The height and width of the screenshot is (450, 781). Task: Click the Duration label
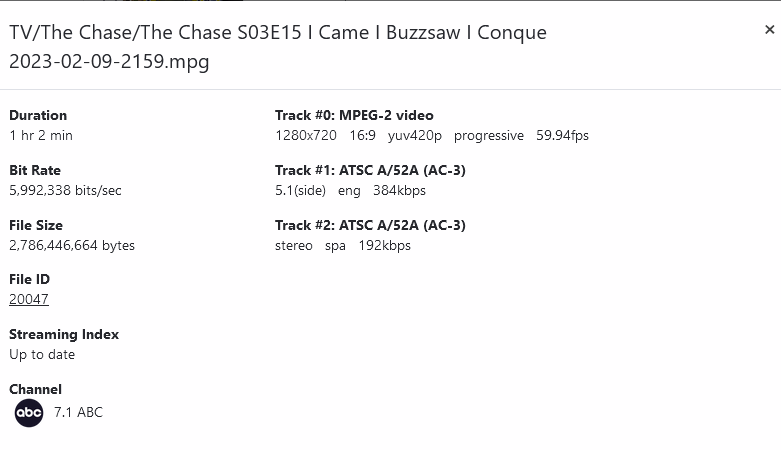38,115
